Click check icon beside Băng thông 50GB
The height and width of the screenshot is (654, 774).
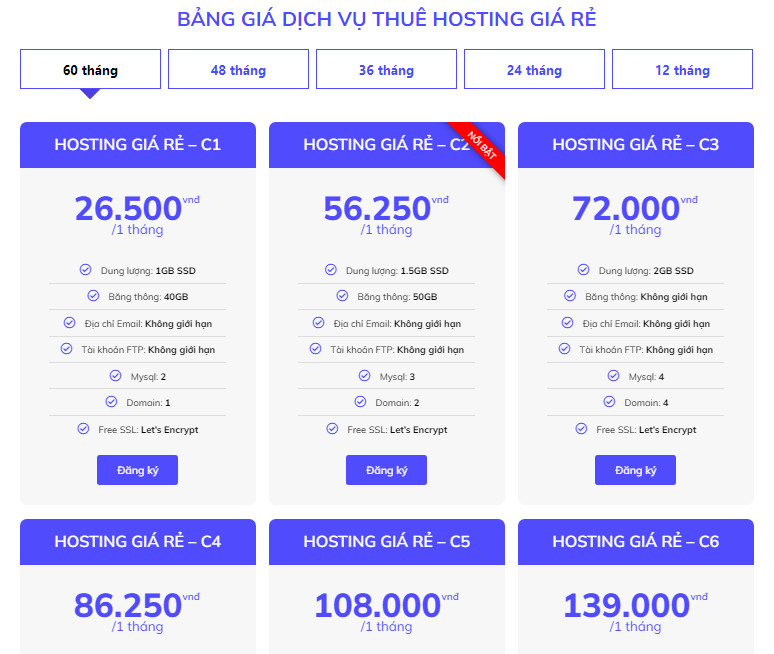pyautogui.click(x=342, y=296)
